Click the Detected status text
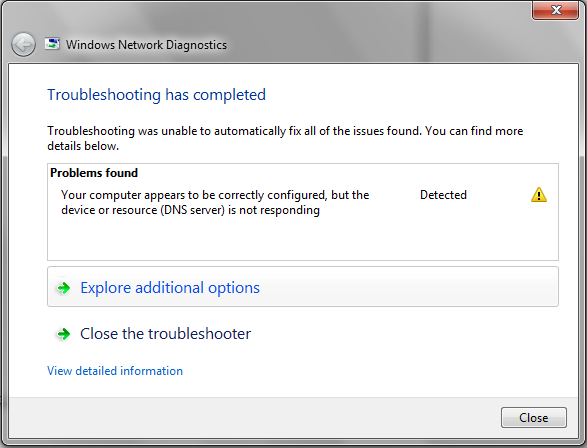587x448 pixels. pyautogui.click(x=443, y=195)
